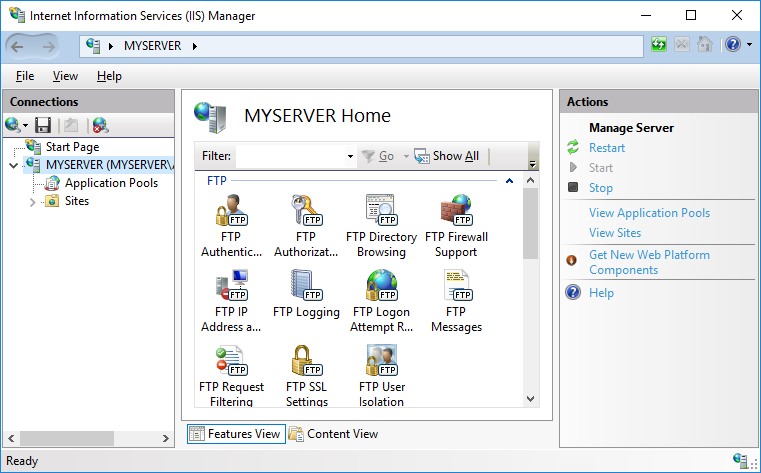Open FTP User Isolation icon
The image size is (761, 473).
click(381, 362)
